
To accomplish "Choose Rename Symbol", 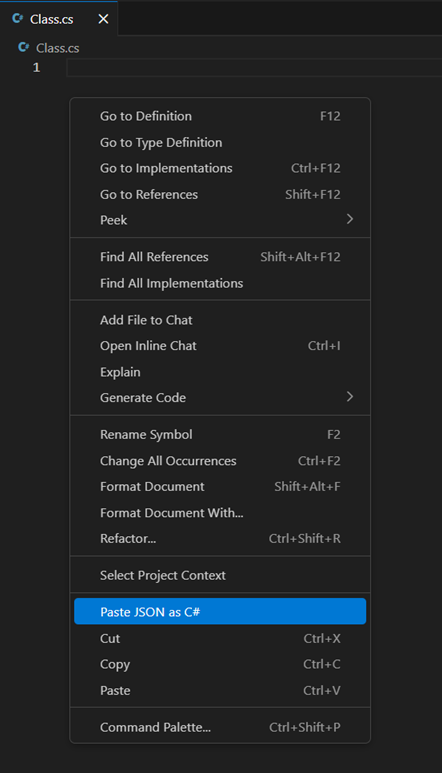I will click(220, 434).
